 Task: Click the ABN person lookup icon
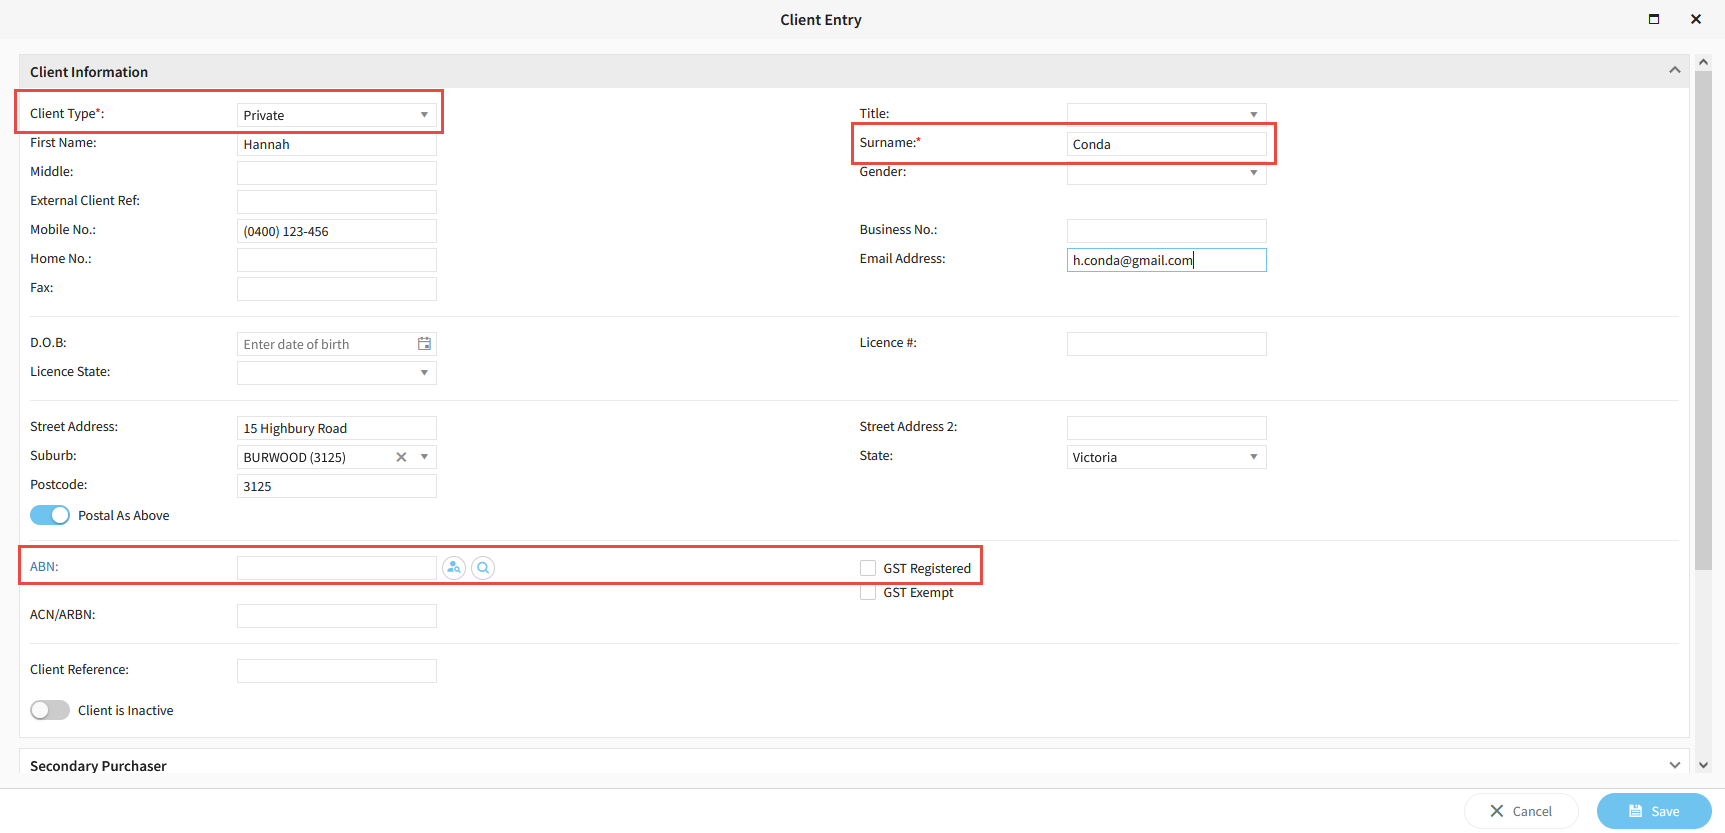[454, 568]
